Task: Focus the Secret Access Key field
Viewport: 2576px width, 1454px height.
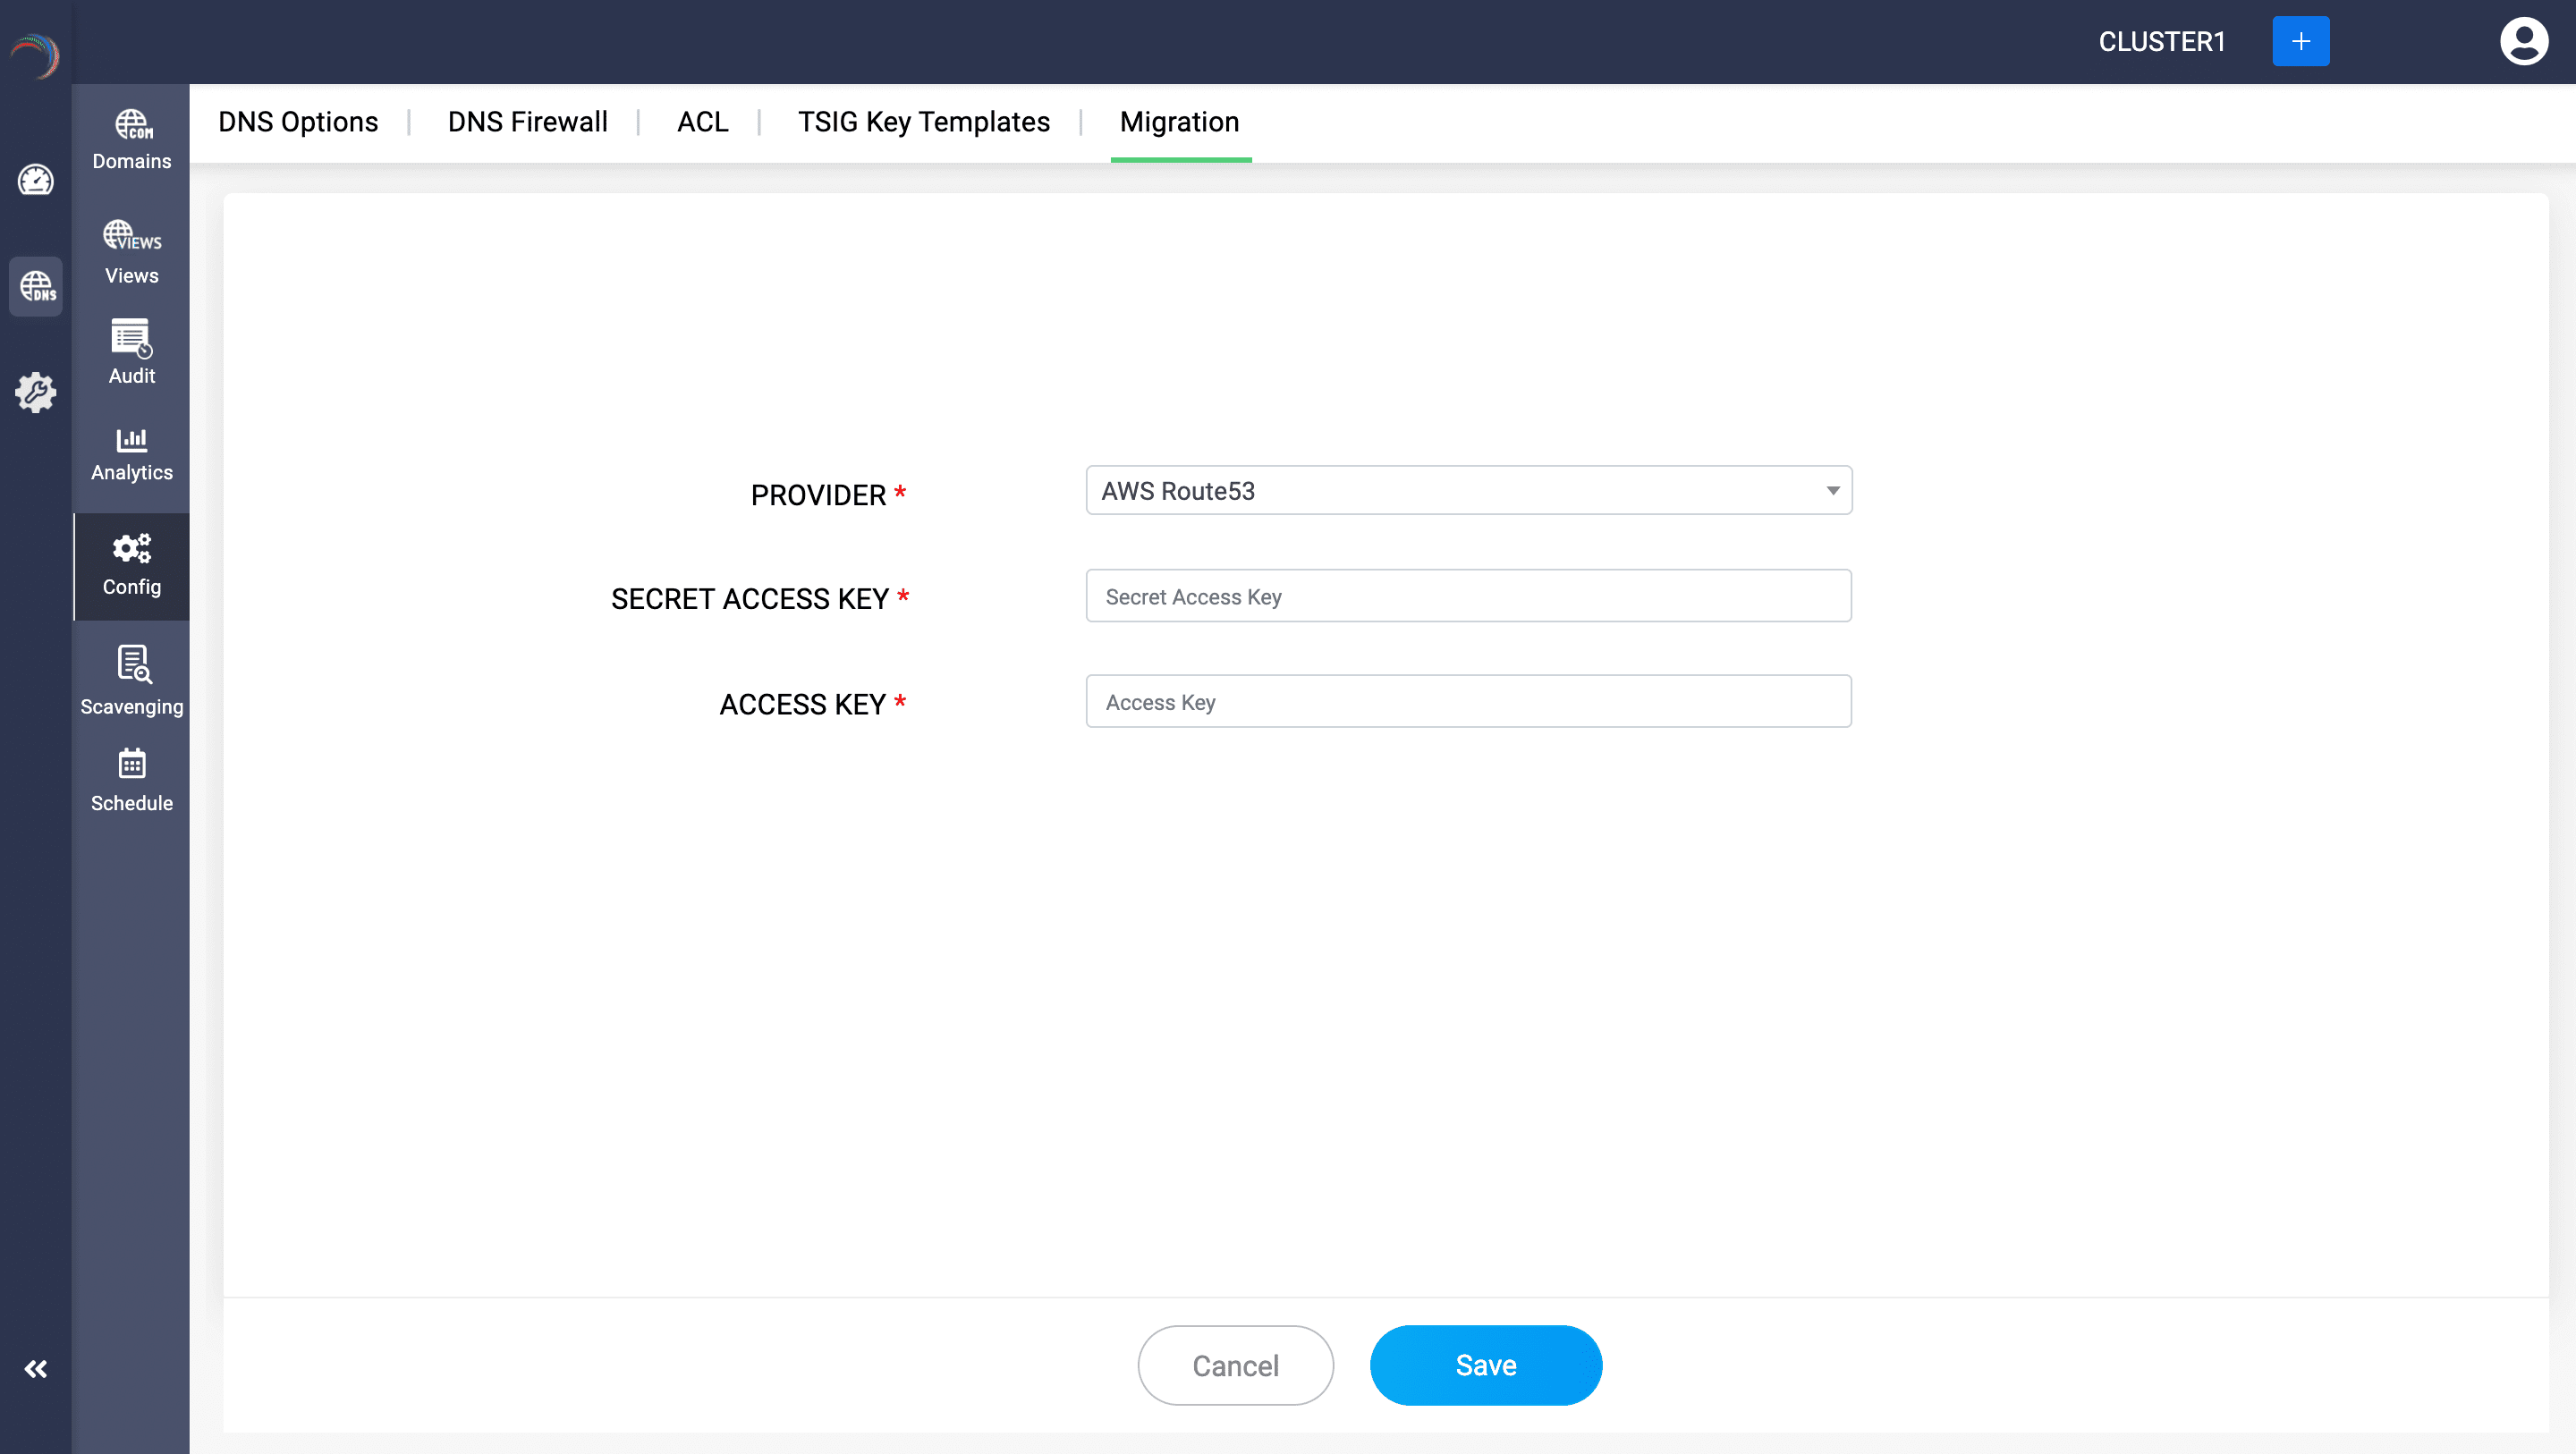Action: 1468,596
